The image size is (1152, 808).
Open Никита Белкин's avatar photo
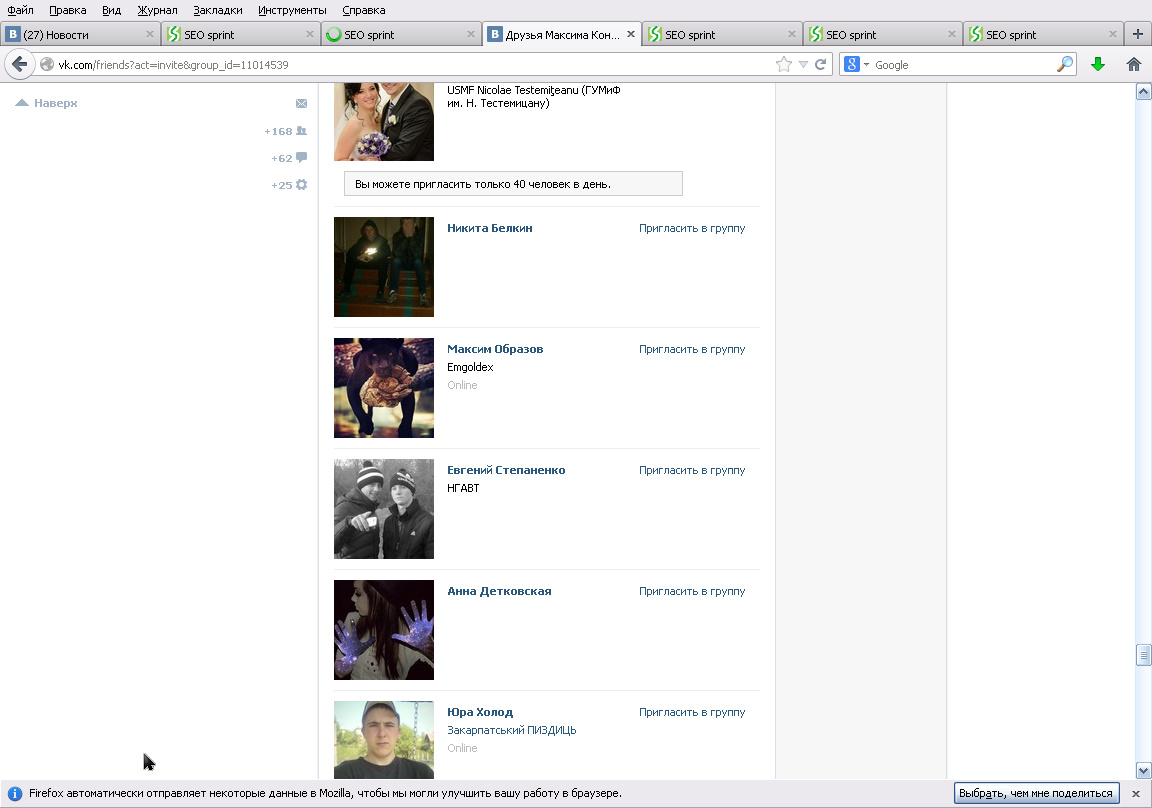pos(384,267)
